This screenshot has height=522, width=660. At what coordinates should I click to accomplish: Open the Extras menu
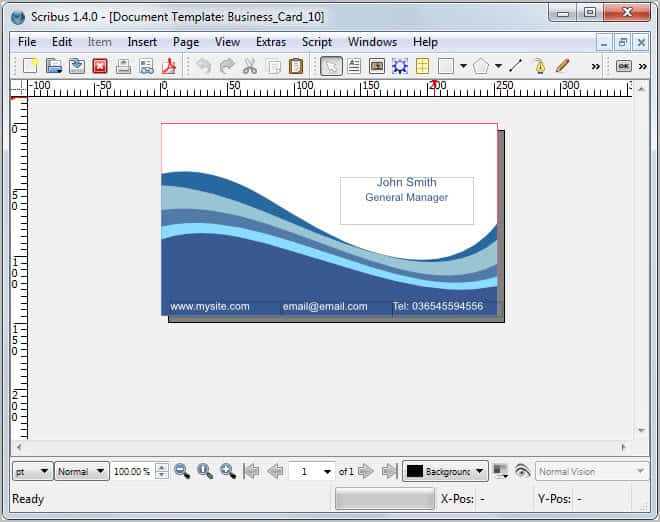271,42
